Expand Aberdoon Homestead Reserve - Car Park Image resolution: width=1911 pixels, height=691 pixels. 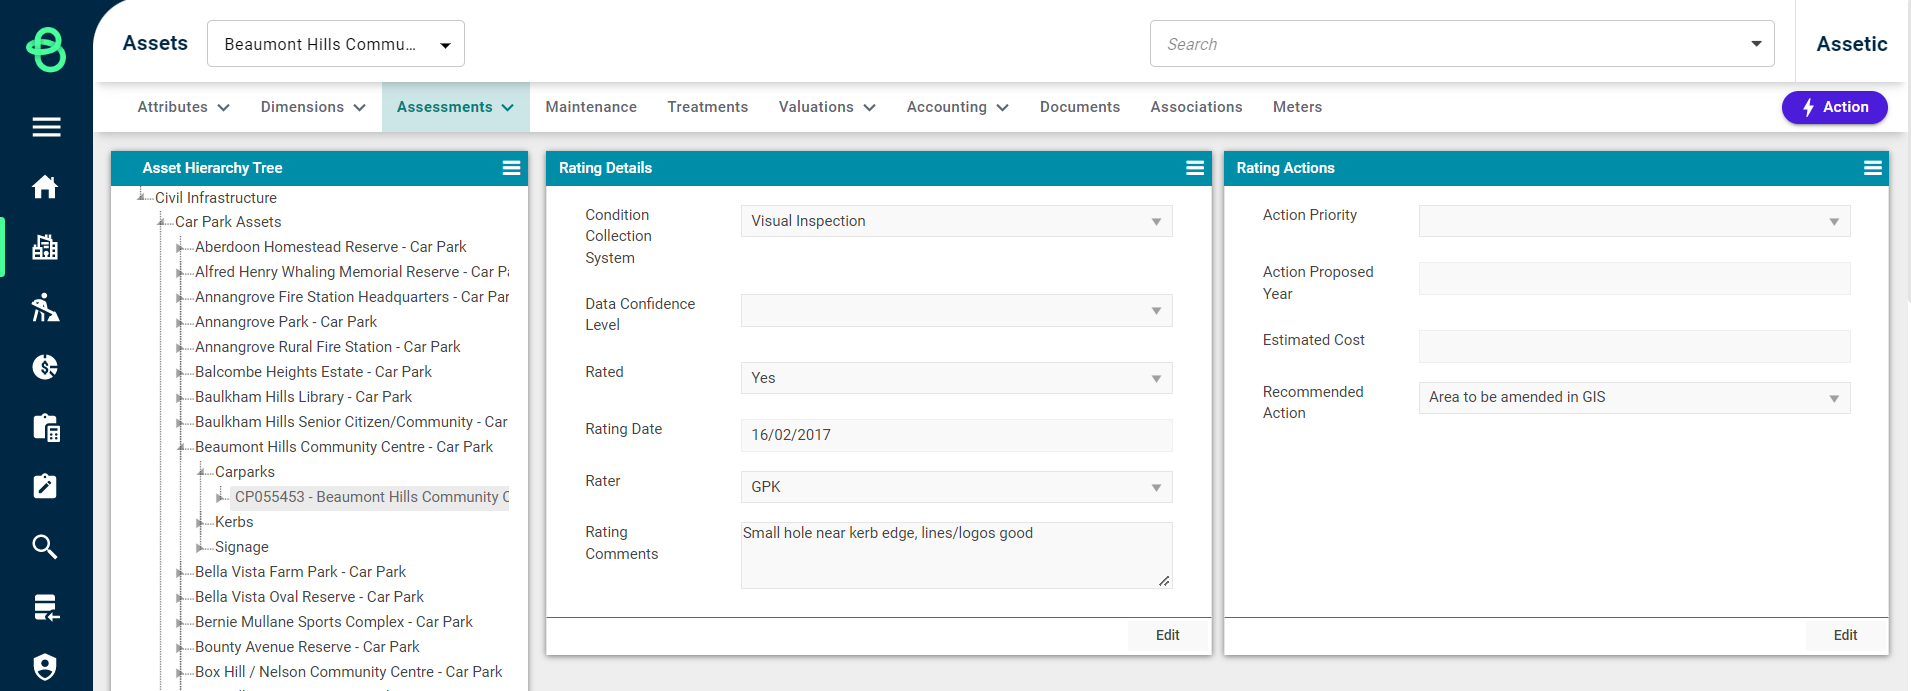click(x=180, y=247)
